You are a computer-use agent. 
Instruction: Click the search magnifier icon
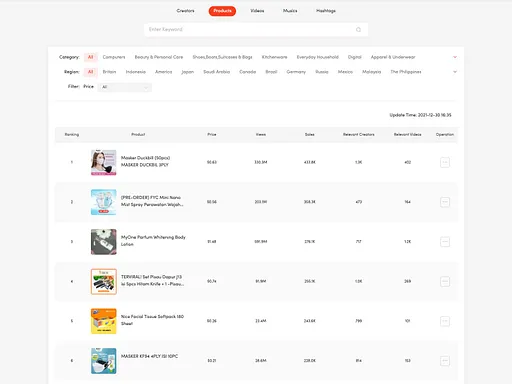click(358, 30)
